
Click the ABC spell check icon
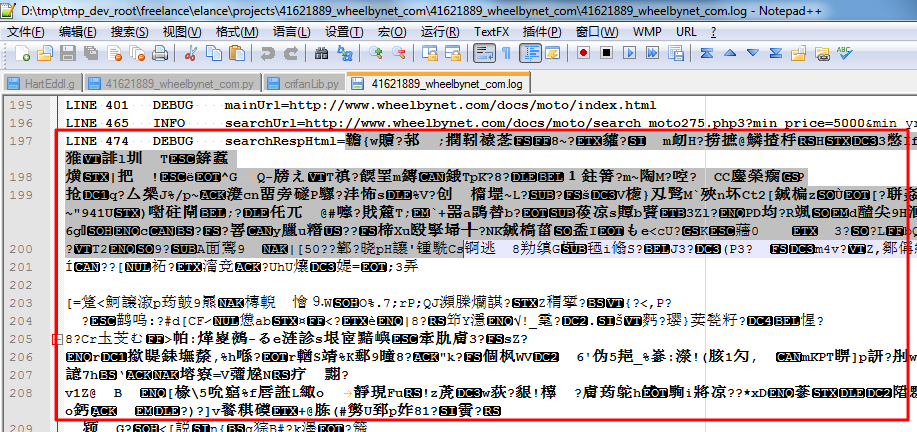coord(844,53)
